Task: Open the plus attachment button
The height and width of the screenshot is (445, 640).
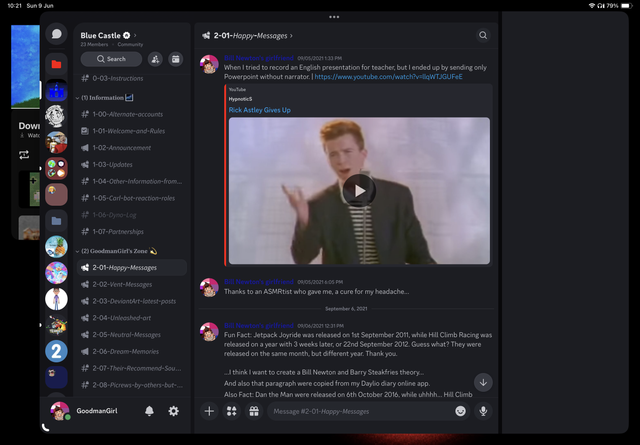Action: (209, 411)
